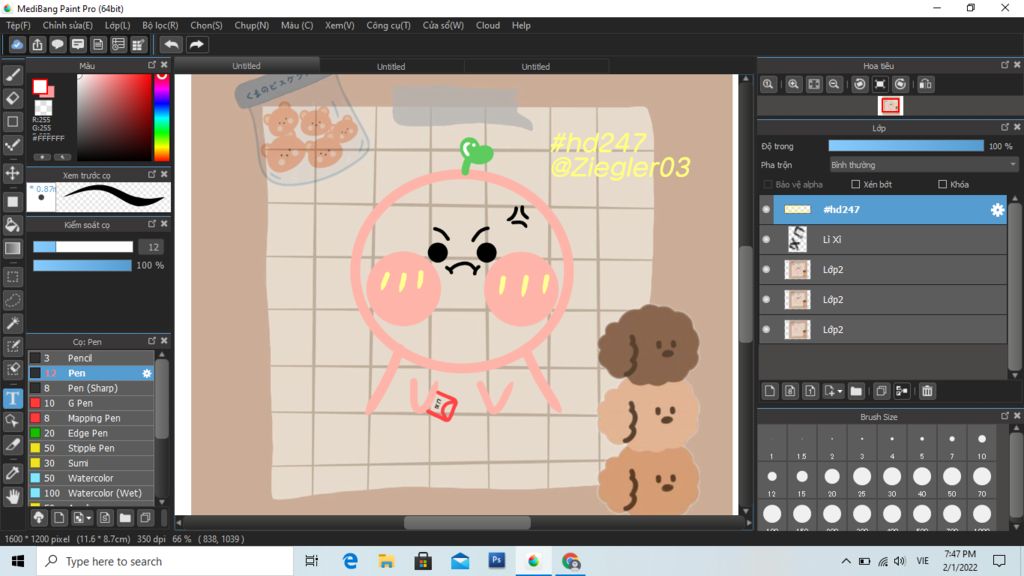Screen dimensions: 1024x576
Task: Open the #hd247 layer settings gear
Action: pos(997,210)
